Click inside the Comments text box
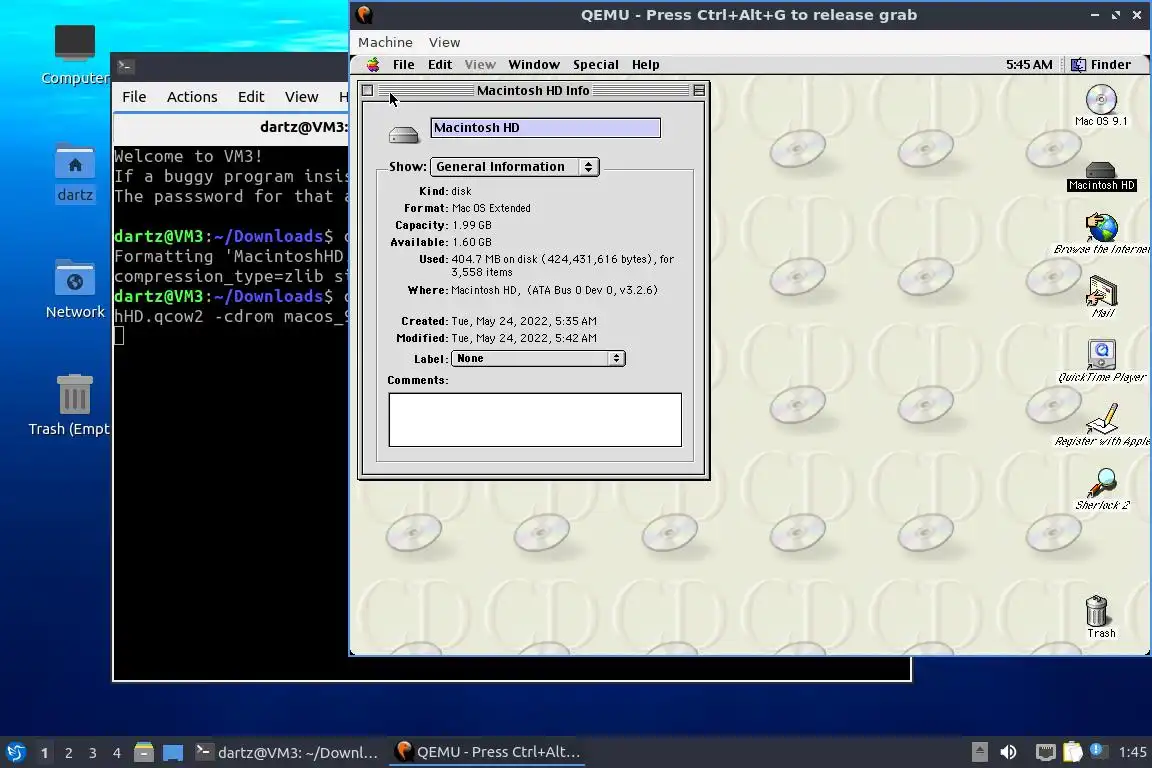This screenshot has width=1152, height=768. click(x=535, y=420)
